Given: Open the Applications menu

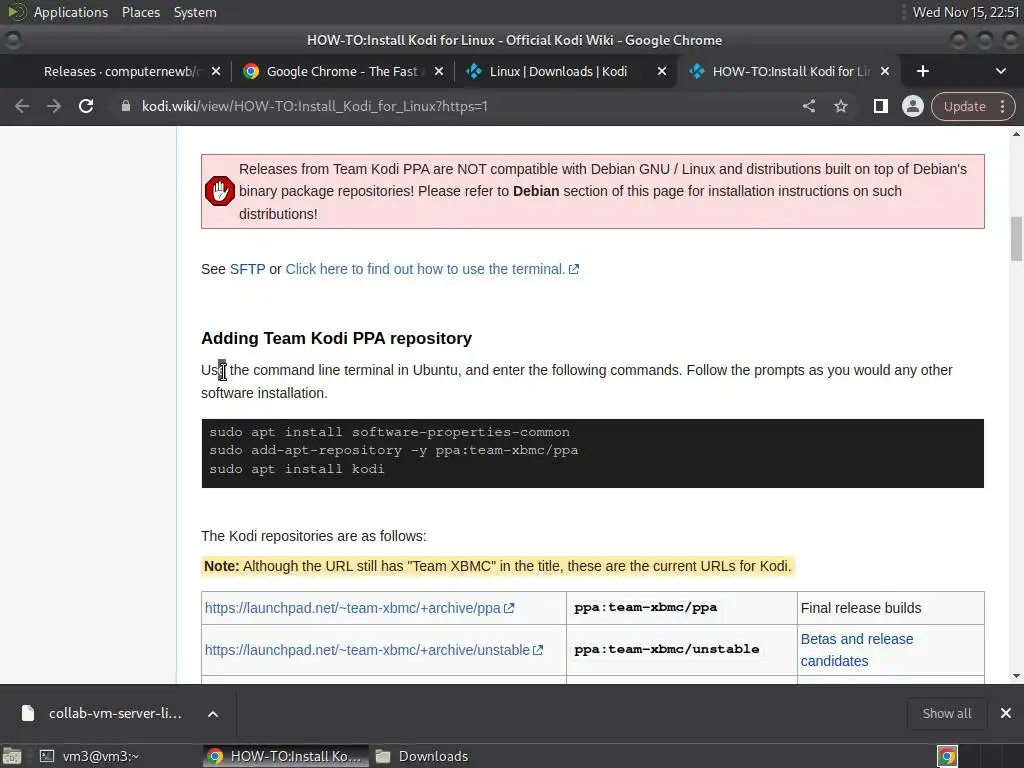Looking at the screenshot, I should (x=71, y=12).
